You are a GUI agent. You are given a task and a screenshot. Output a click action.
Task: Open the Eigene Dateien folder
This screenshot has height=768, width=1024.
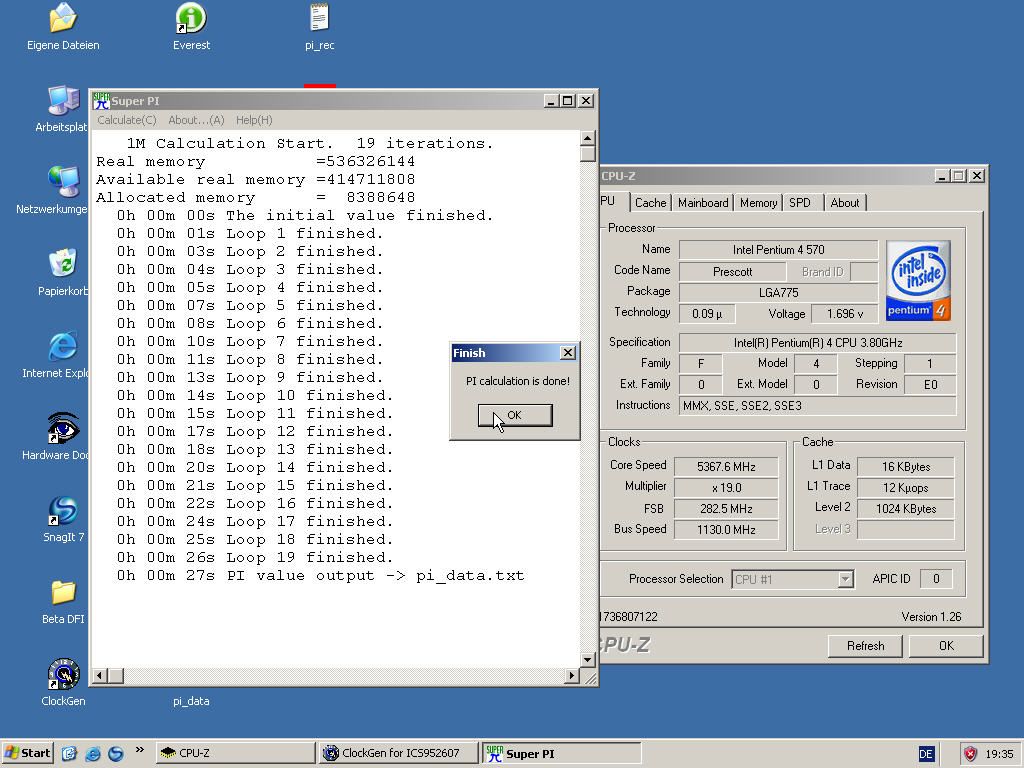click(x=63, y=18)
